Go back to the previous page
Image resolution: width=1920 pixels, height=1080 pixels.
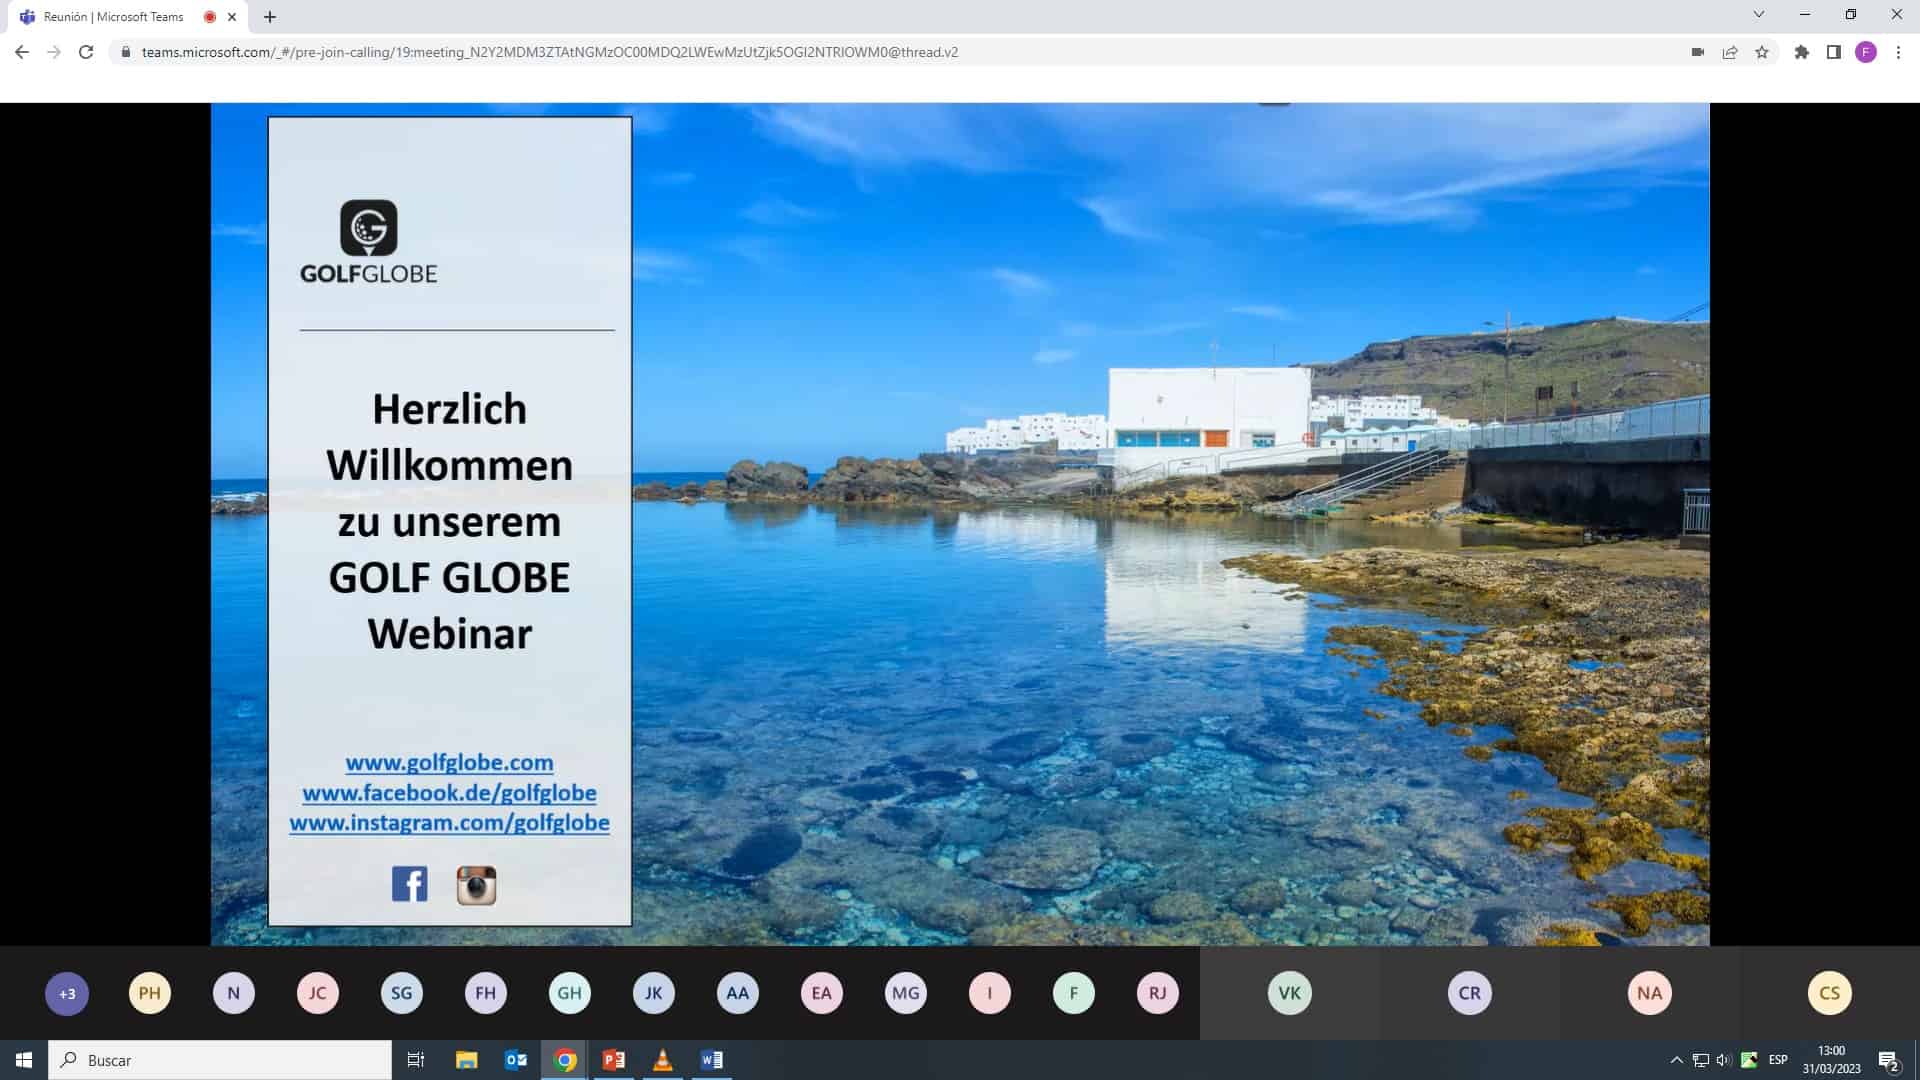22,52
